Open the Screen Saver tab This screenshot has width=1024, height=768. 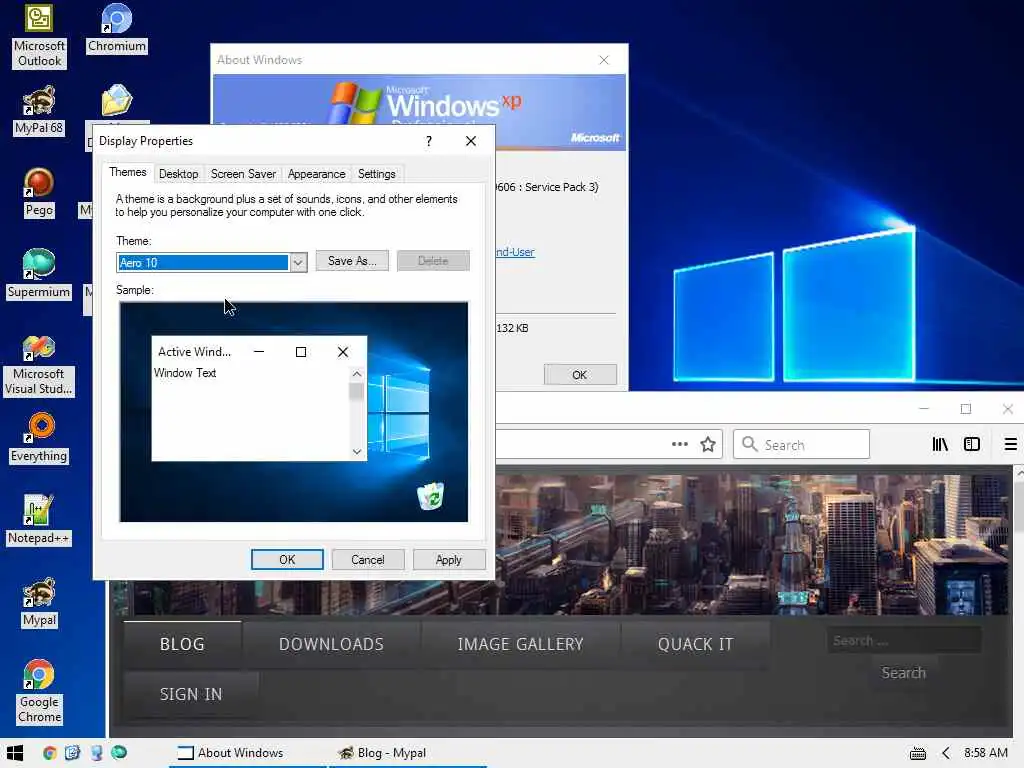pyautogui.click(x=243, y=174)
